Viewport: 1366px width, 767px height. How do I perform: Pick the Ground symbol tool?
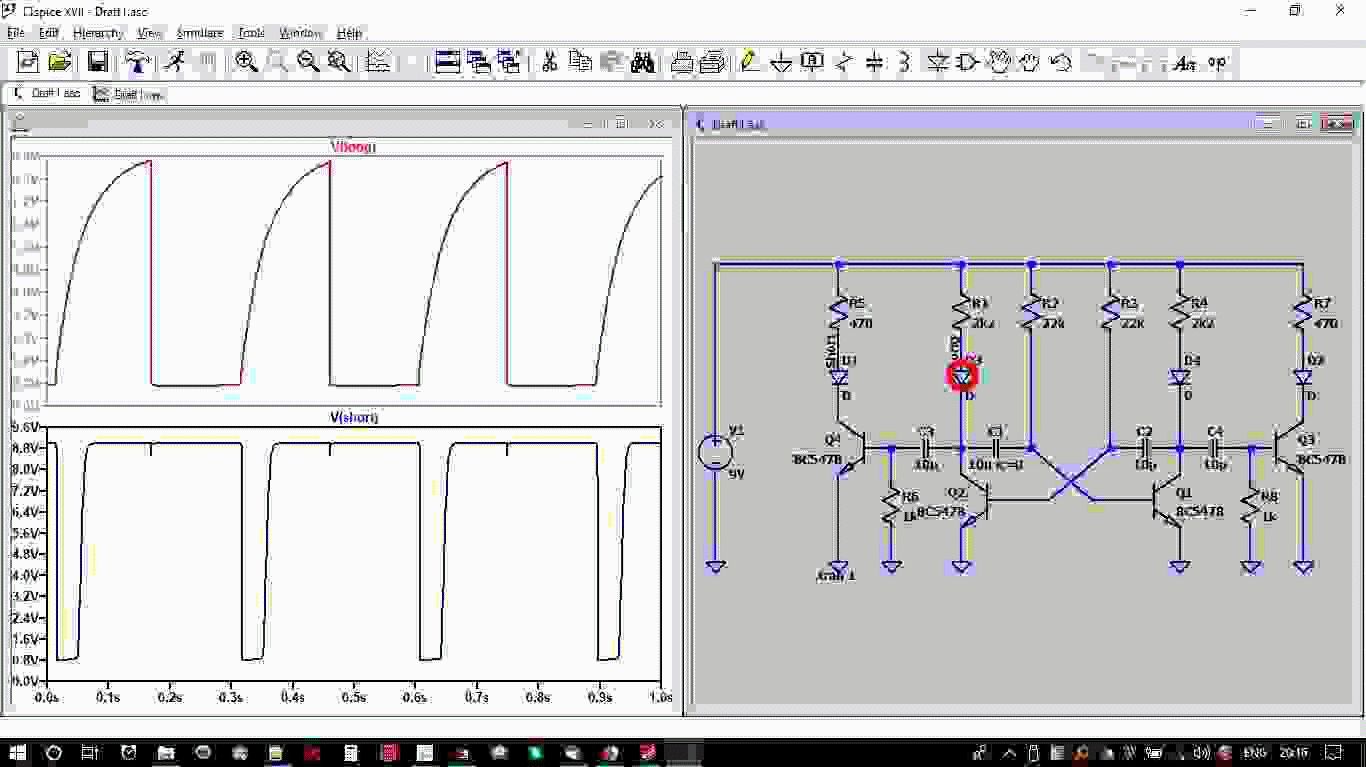[x=781, y=62]
